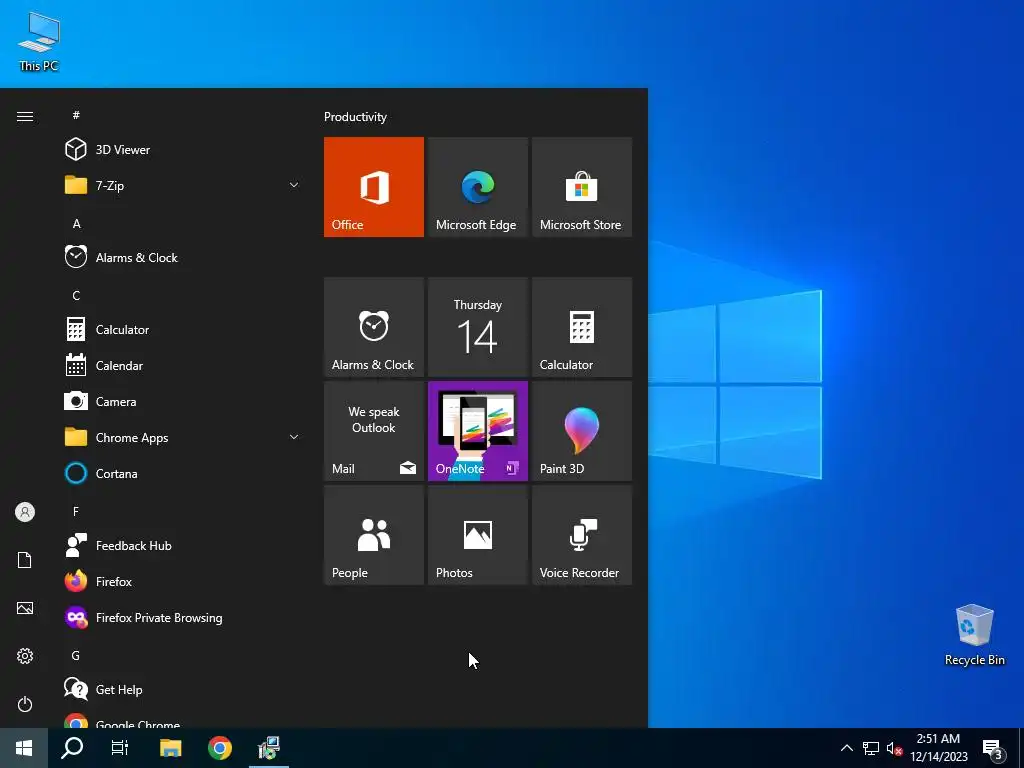Launch Alarms & Clock from app list

tap(182, 257)
